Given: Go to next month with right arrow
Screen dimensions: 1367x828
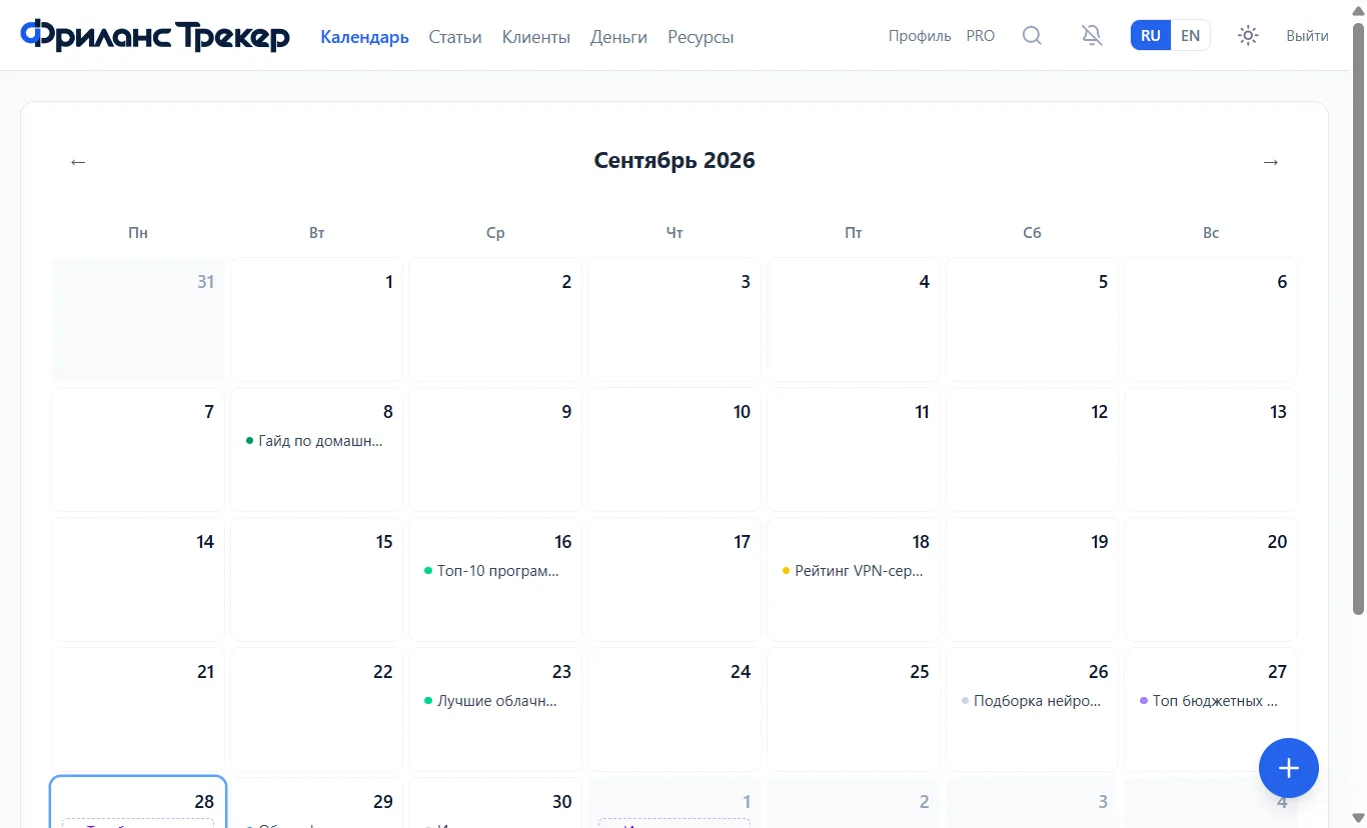Looking at the screenshot, I should coord(1270,161).
